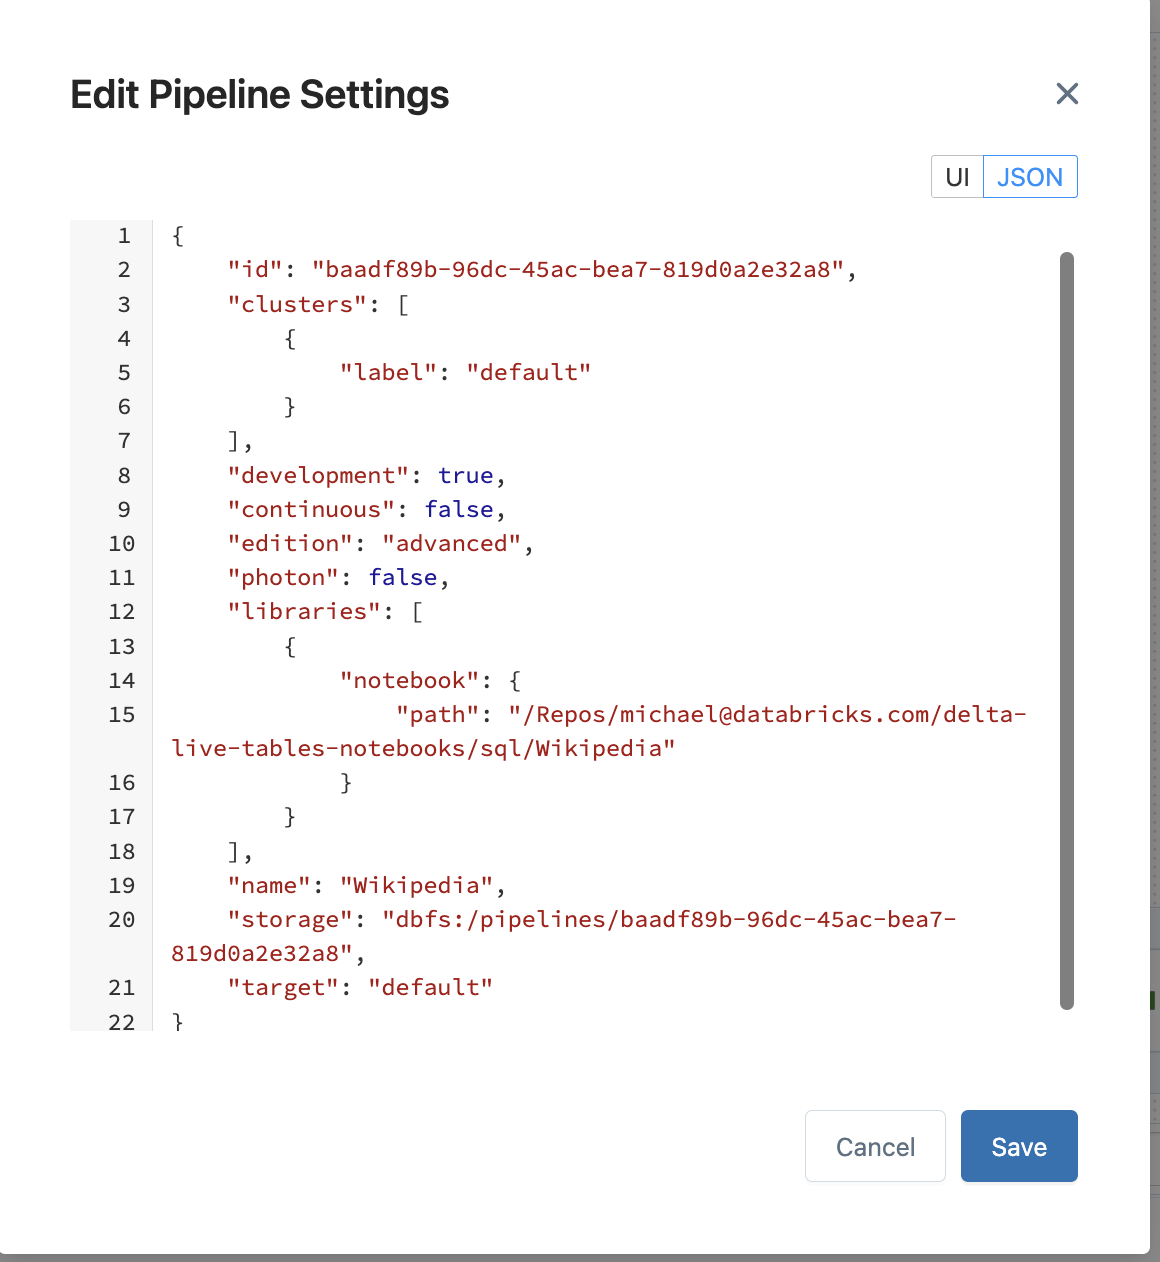Click the target "default" value
This screenshot has height=1262, width=1160.
[x=430, y=987]
